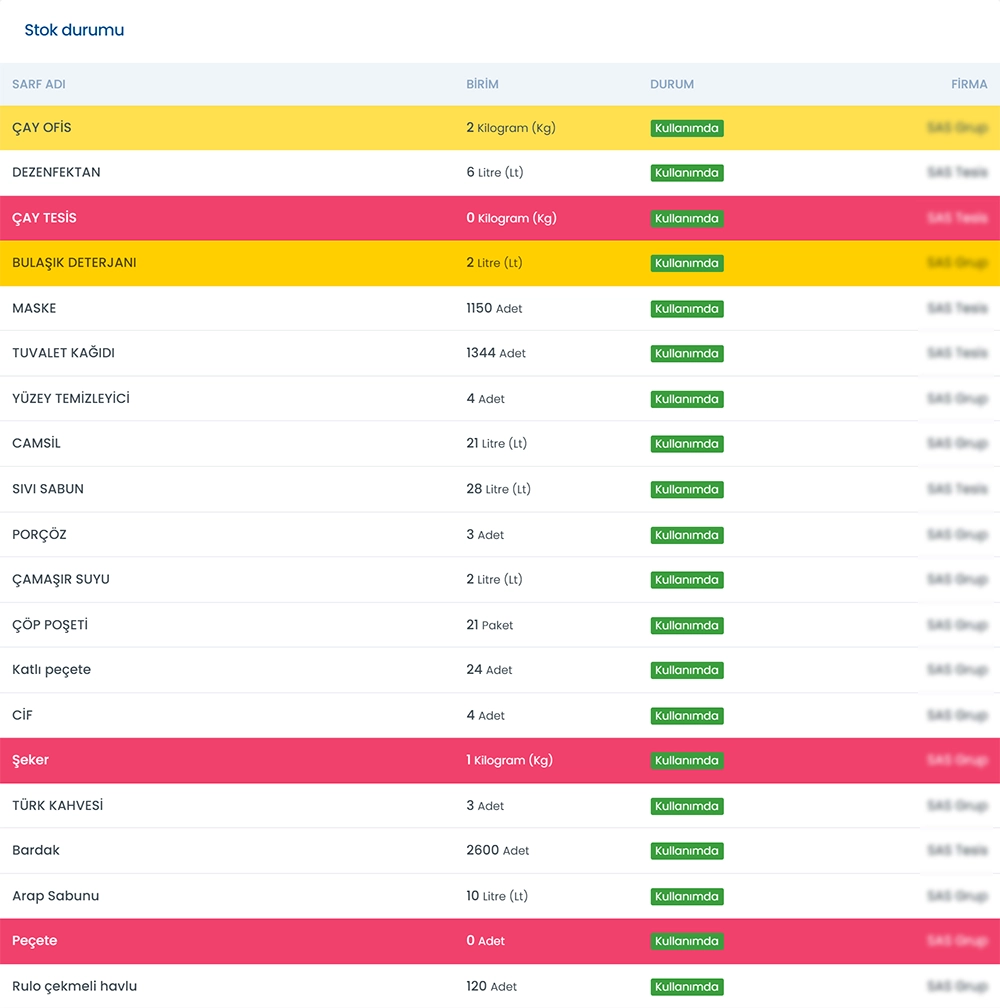This screenshot has width=1000, height=1008.
Task: Click the DURUM column header
Action: [671, 84]
